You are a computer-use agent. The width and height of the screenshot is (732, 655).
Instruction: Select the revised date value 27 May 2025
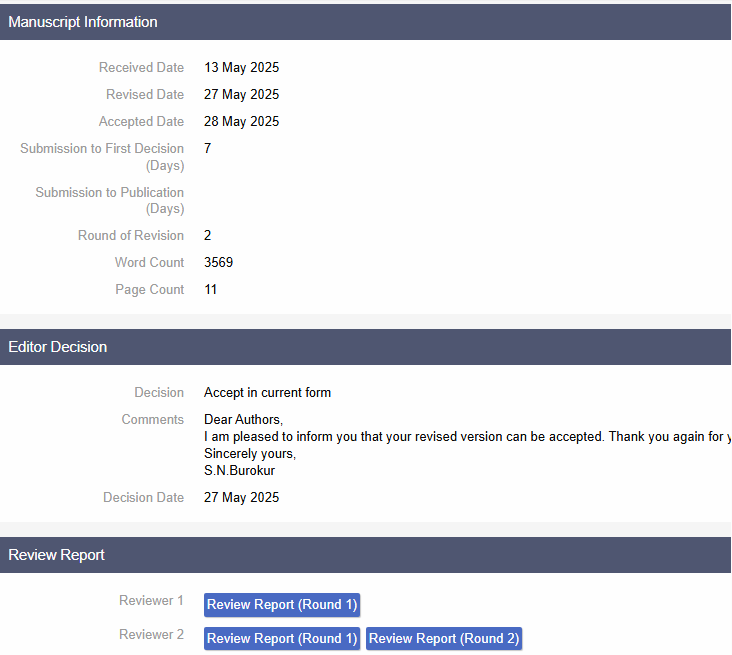pyautogui.click(x=241, y=95)
